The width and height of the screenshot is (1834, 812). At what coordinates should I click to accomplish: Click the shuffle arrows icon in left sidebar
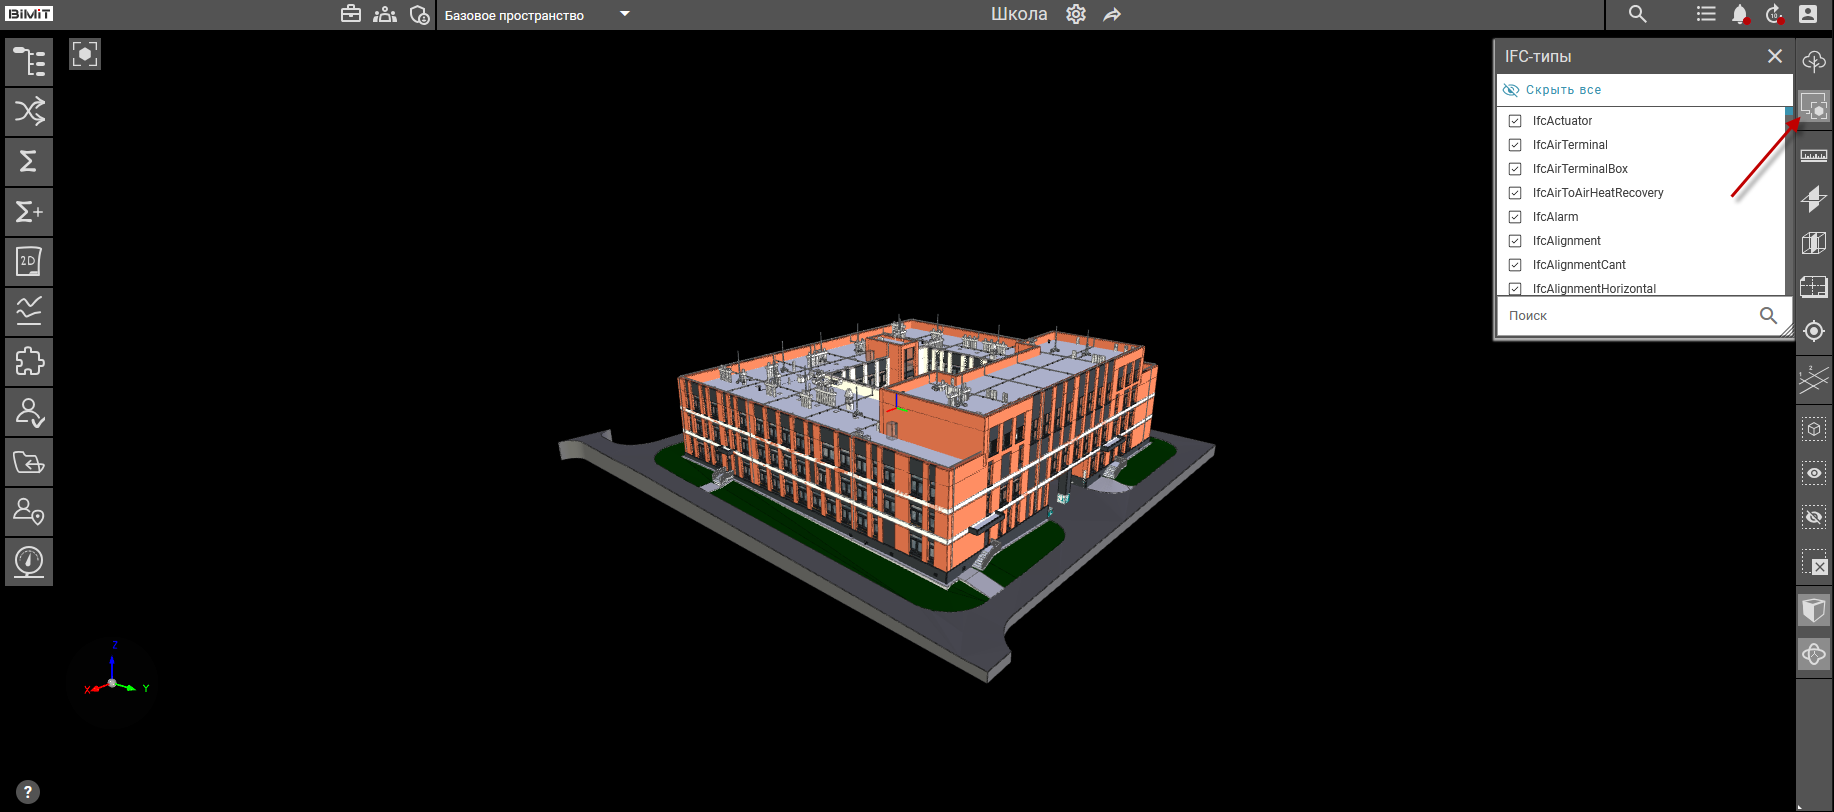point(29,111)
